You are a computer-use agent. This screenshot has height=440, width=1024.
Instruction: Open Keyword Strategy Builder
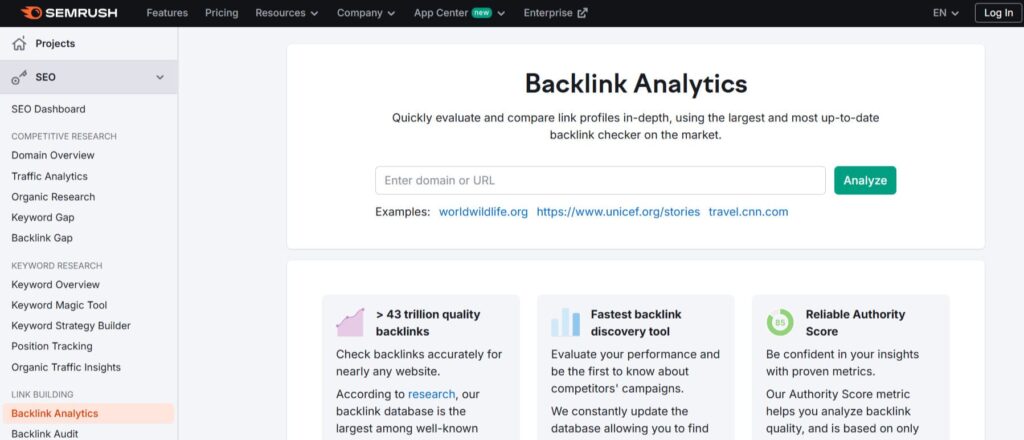[71, 326]
